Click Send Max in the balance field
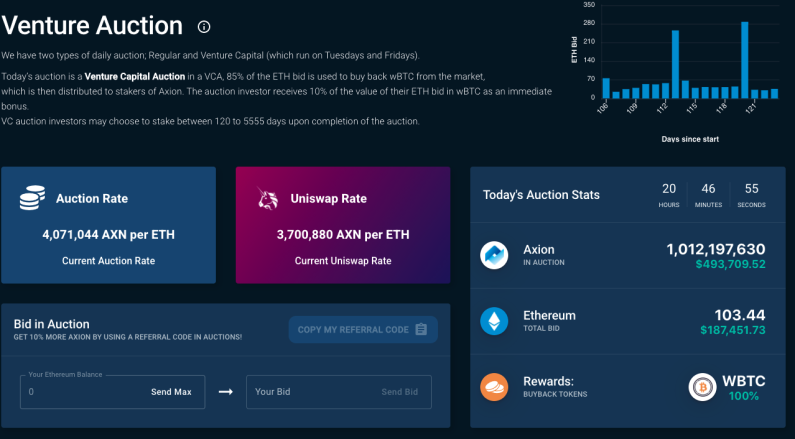795x439 pixels. point(171,392)
